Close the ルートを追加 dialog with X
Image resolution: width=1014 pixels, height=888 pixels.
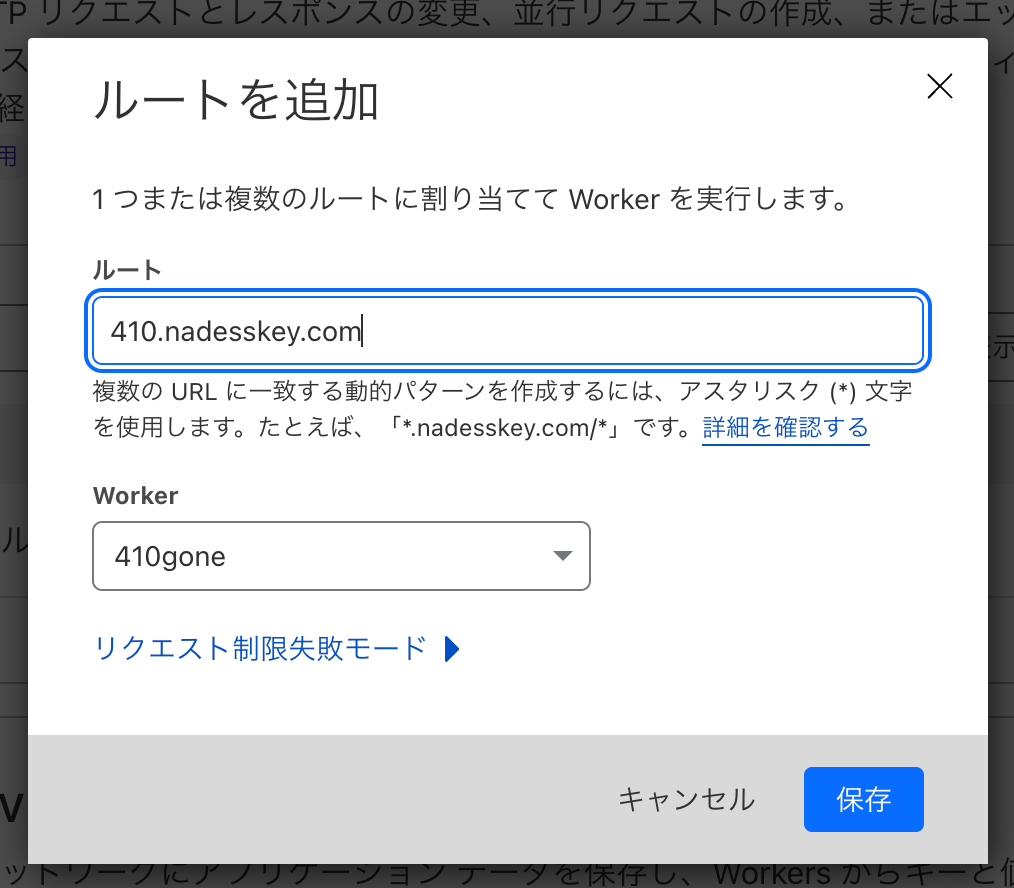click(x=939, y=87)
